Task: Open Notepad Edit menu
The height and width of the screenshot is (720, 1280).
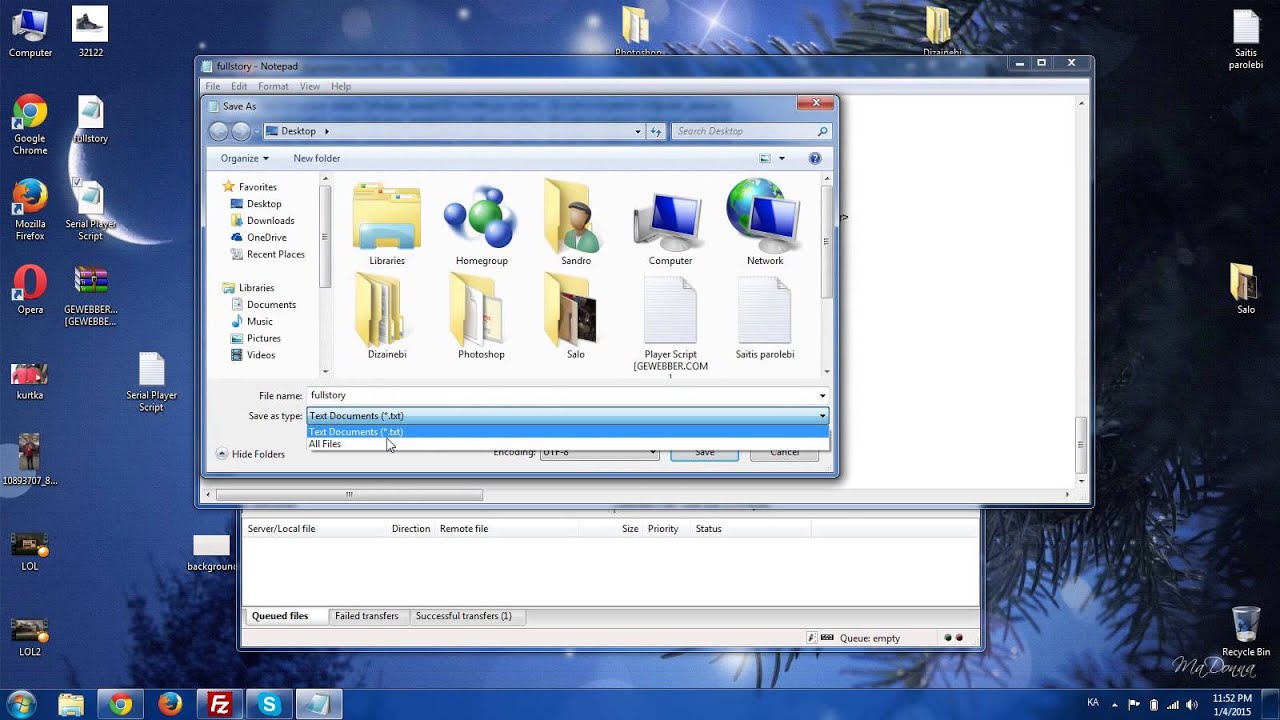Action: pyautogui.click(x=239, y=87)
